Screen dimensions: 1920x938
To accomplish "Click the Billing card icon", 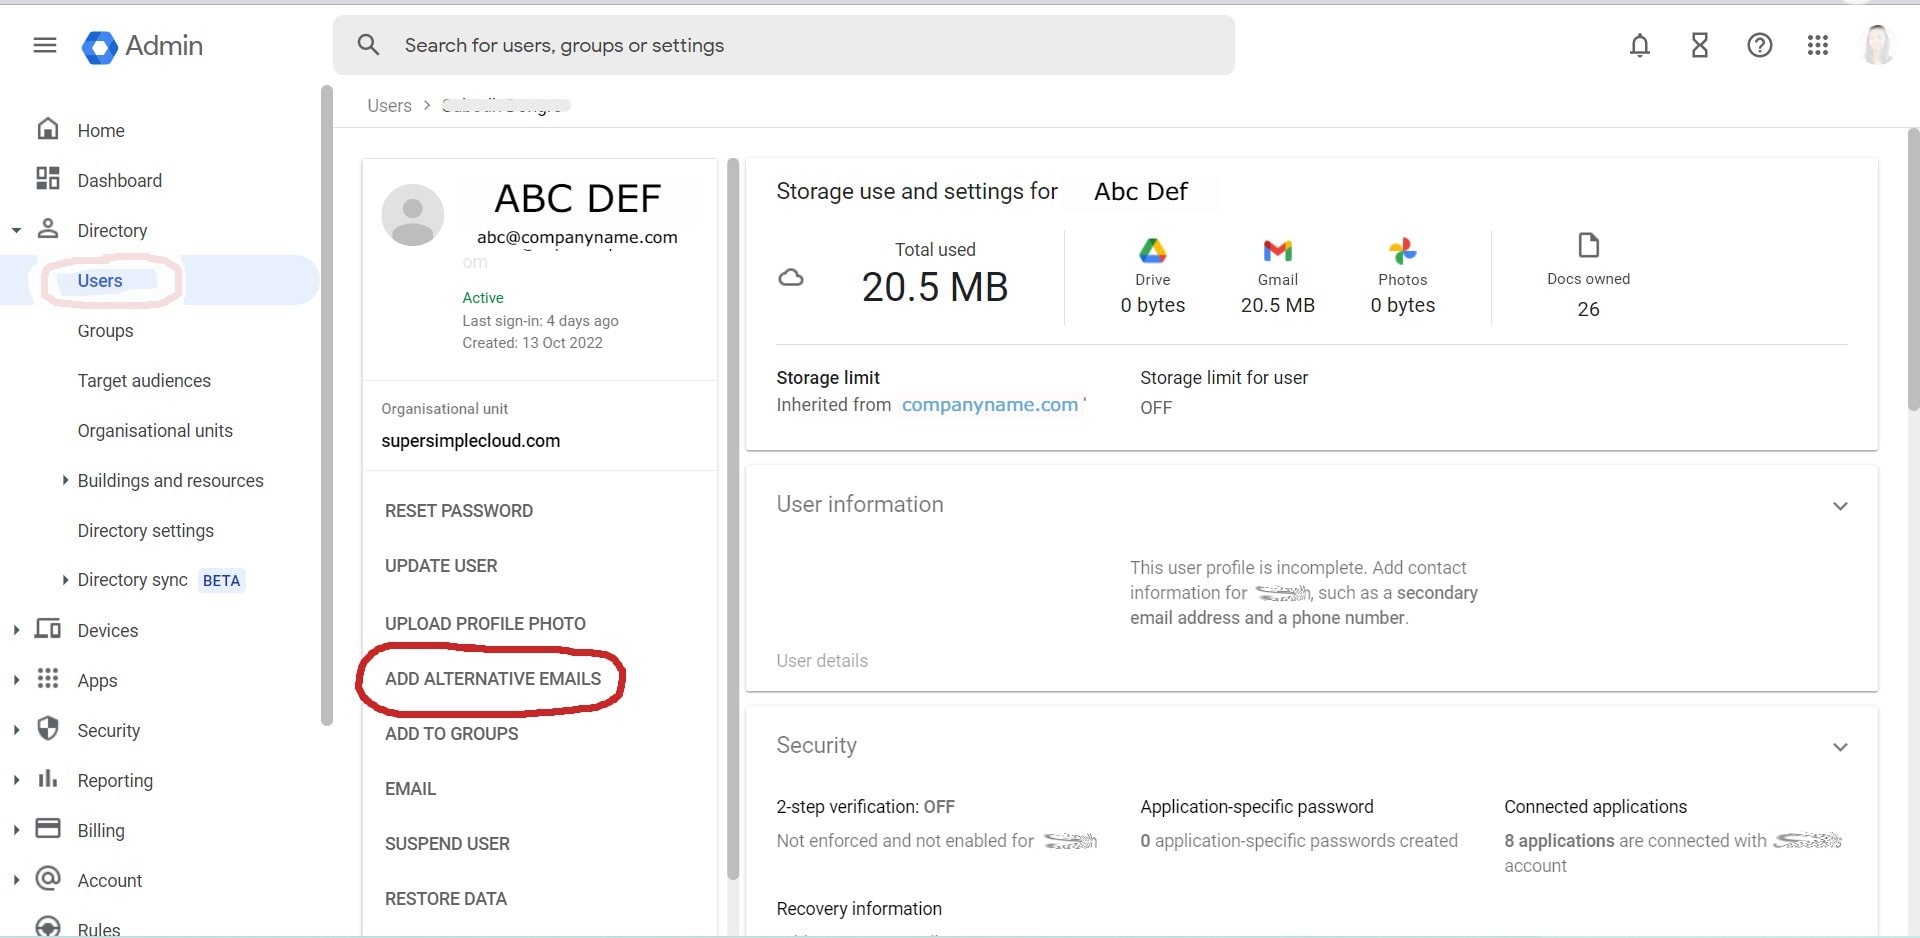I will tap(47, 828).
